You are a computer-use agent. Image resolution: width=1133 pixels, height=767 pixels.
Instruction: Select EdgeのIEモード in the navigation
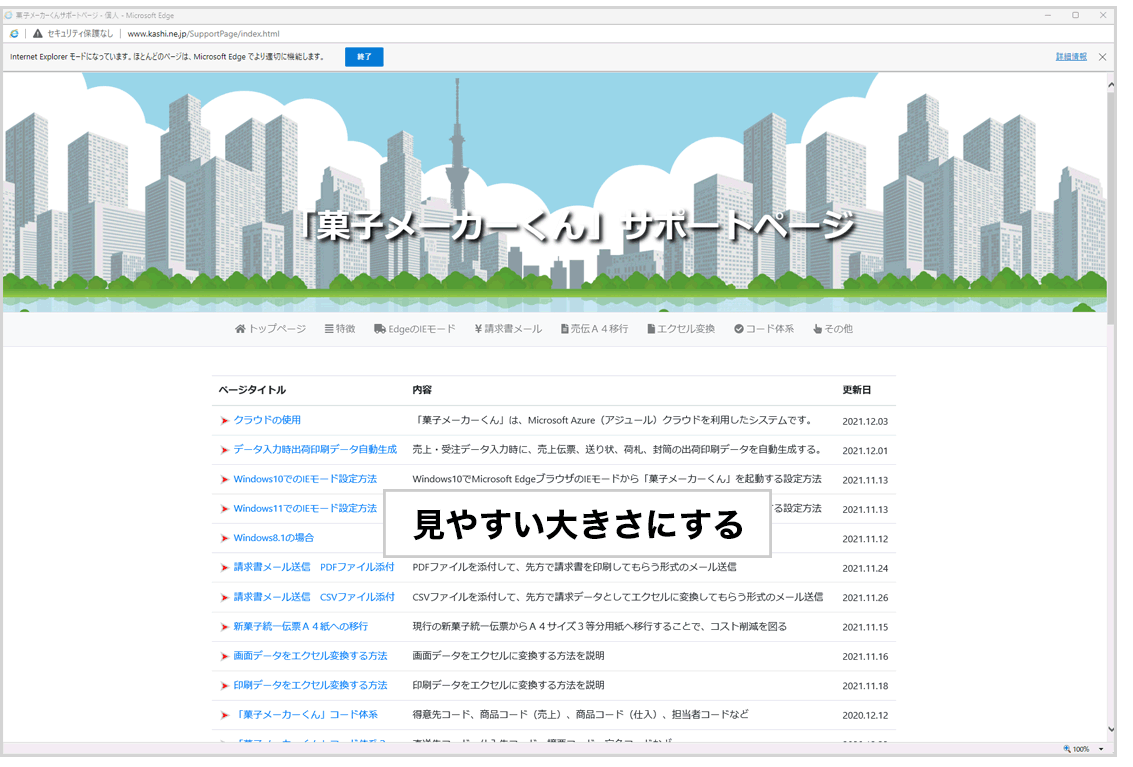[x=415, y=329]
